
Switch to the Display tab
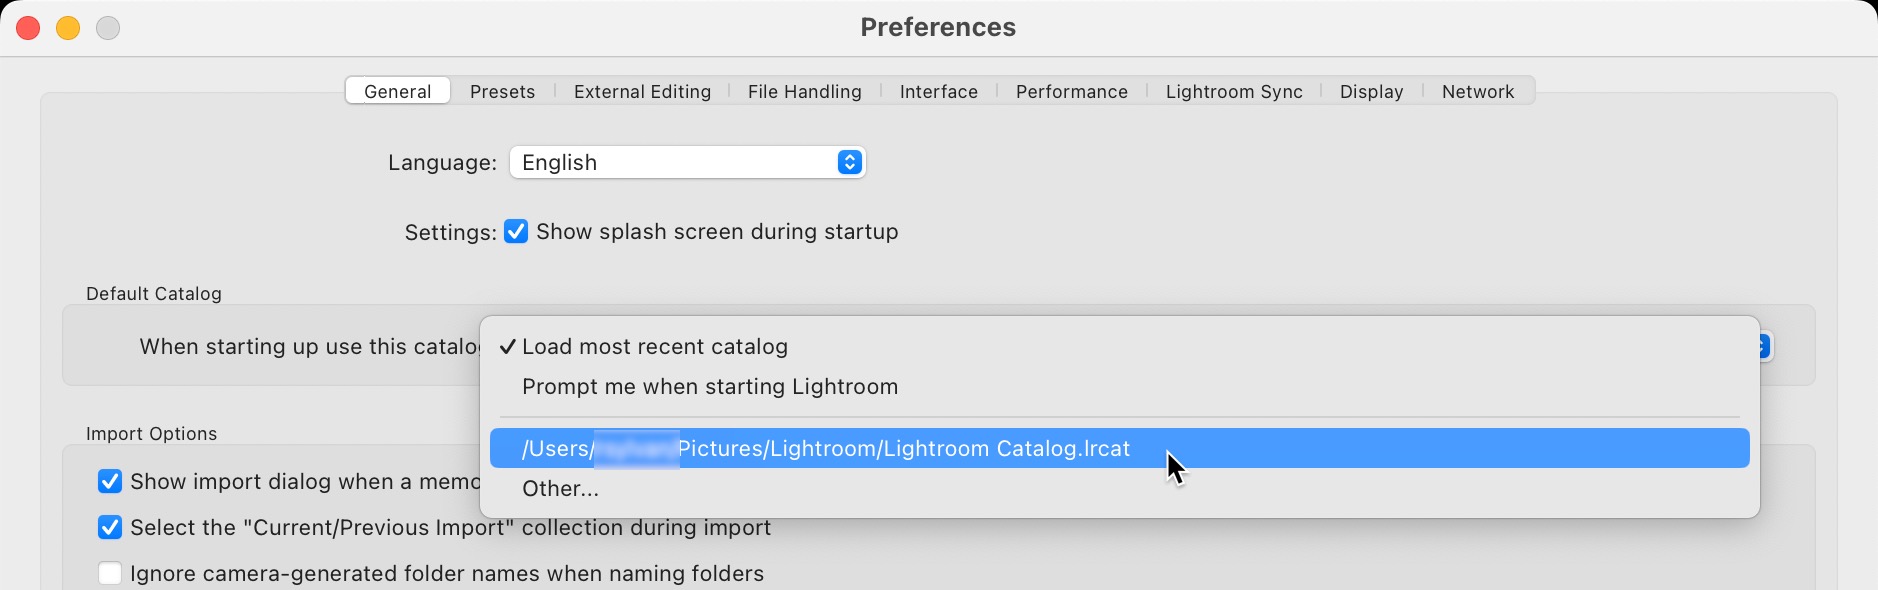tap(1371, 91)
